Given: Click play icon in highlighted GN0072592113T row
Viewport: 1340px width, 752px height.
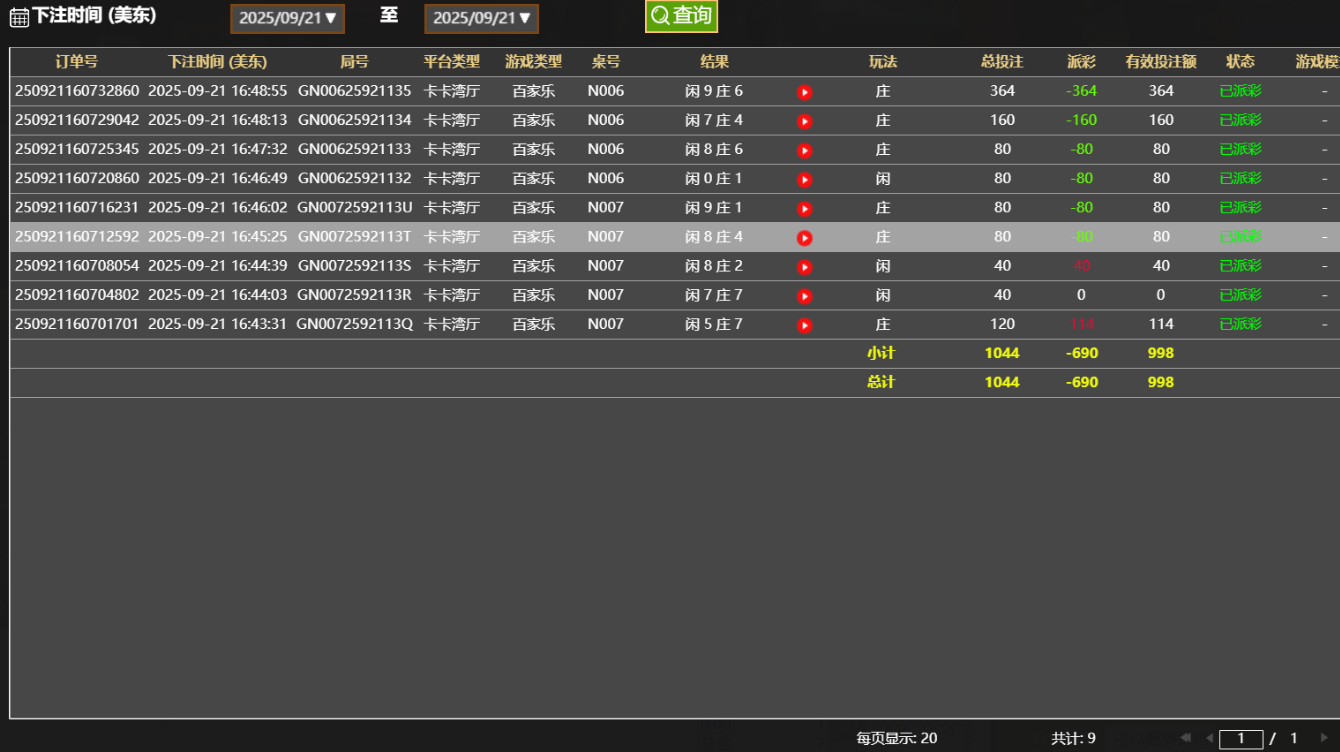Looking at the screenshot, I should (x=804, y=238).
